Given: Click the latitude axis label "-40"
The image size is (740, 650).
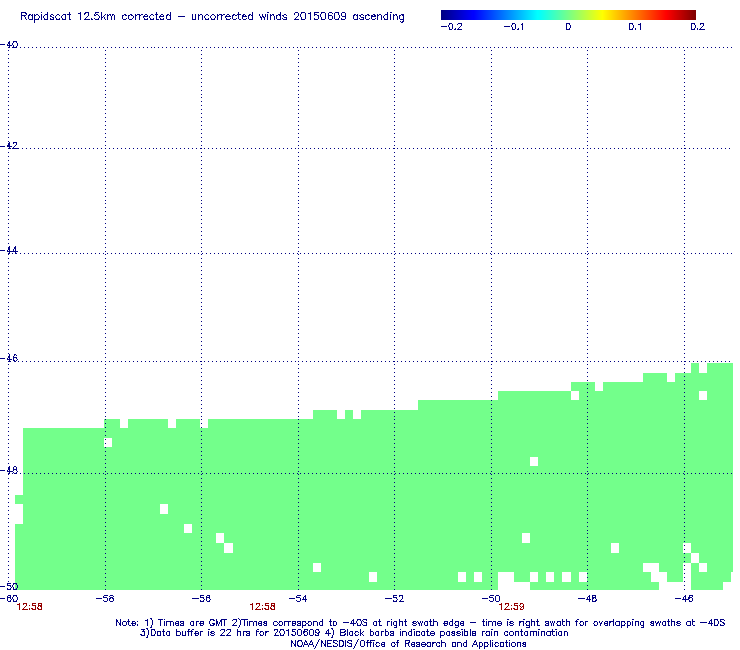Looking at the screenshot, I should [9, 45].
